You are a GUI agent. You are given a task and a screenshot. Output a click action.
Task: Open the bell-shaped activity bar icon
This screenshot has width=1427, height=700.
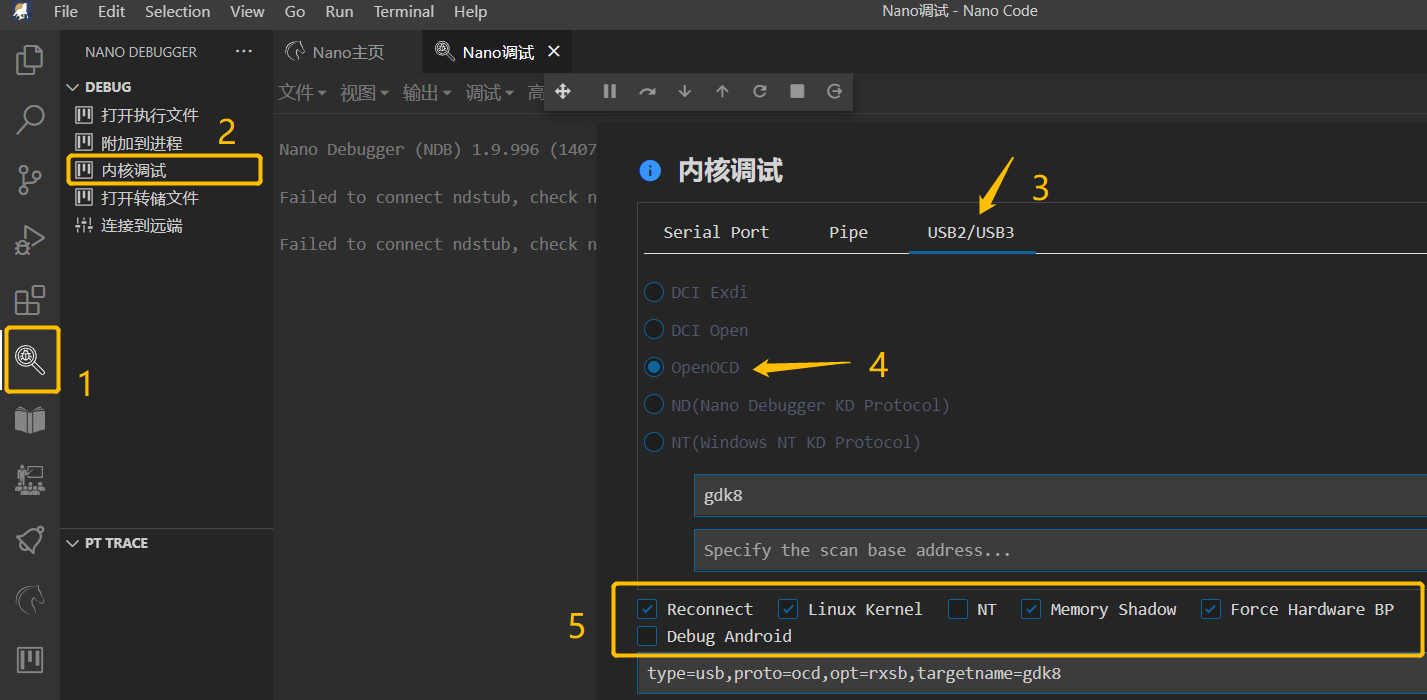(30, 540)
